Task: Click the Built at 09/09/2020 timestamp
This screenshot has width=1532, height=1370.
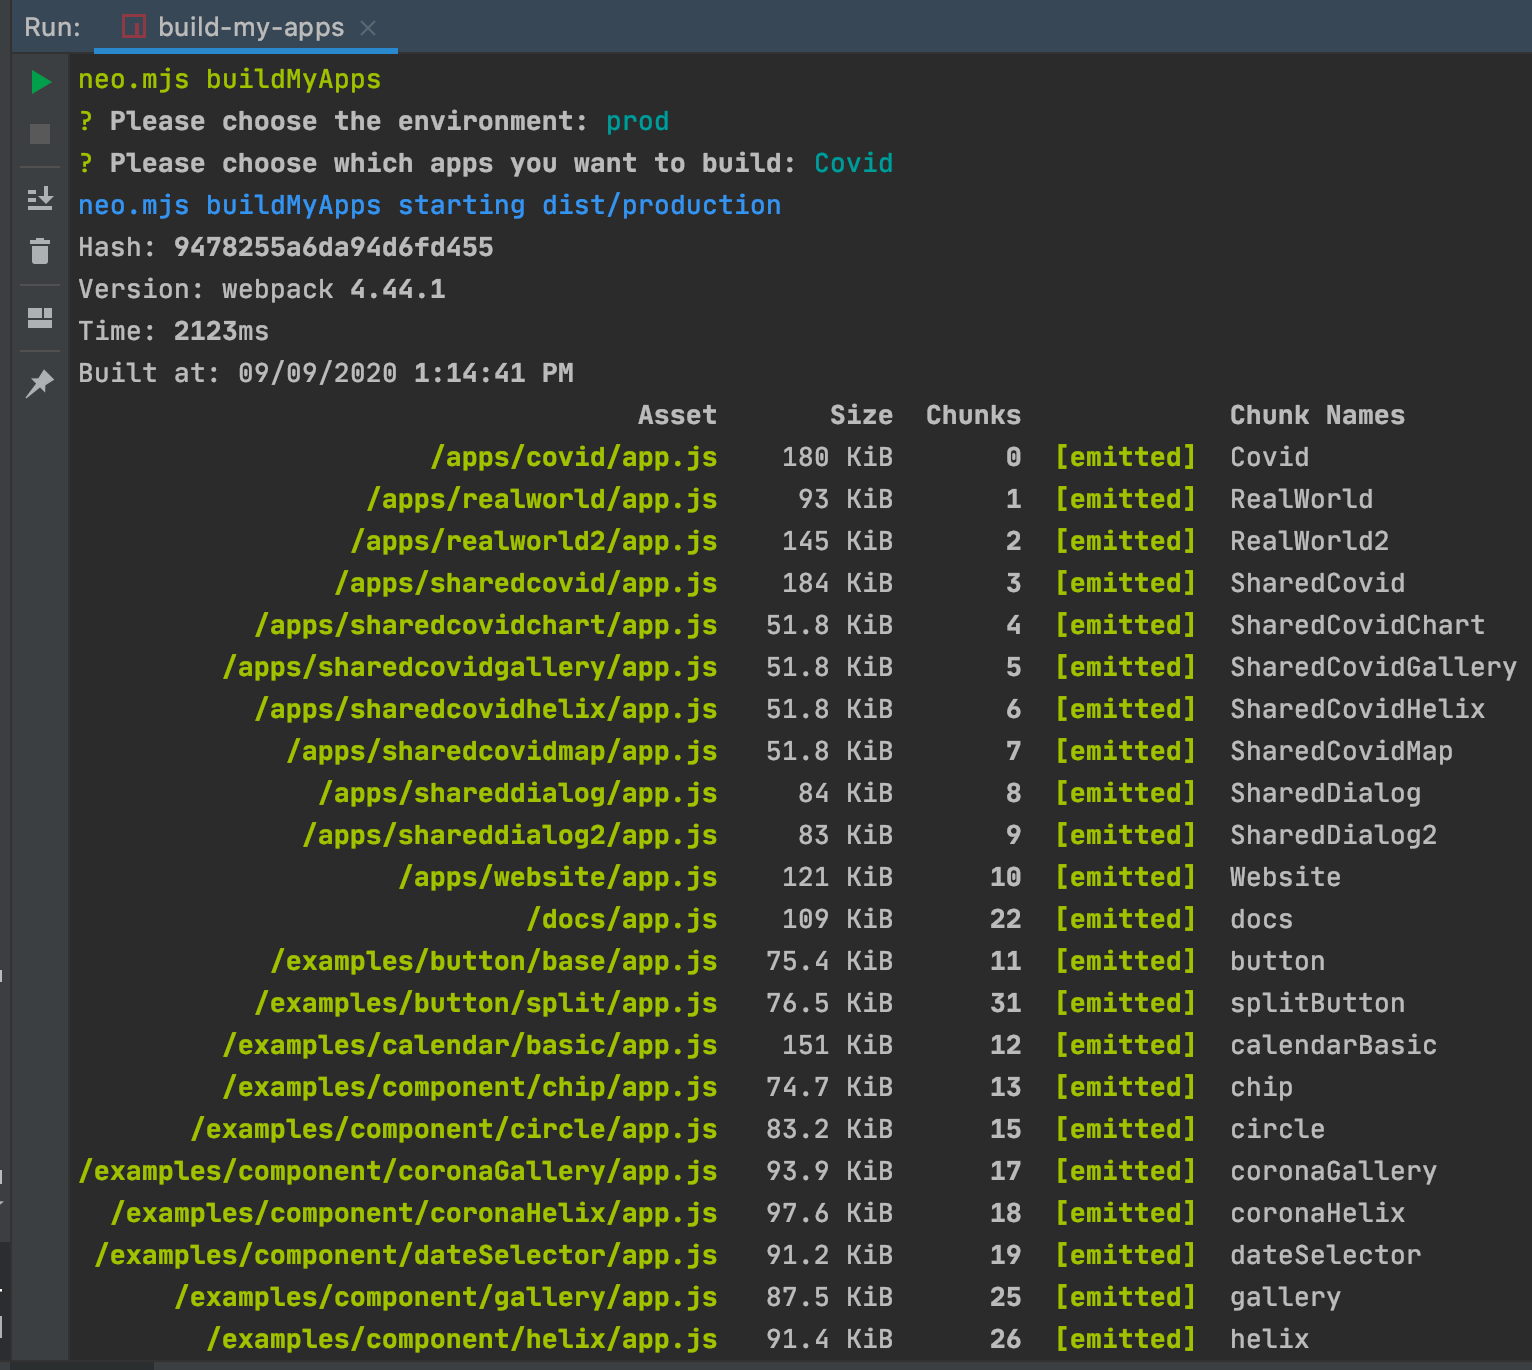Action: pyautogui.click(x=326, y=373)
